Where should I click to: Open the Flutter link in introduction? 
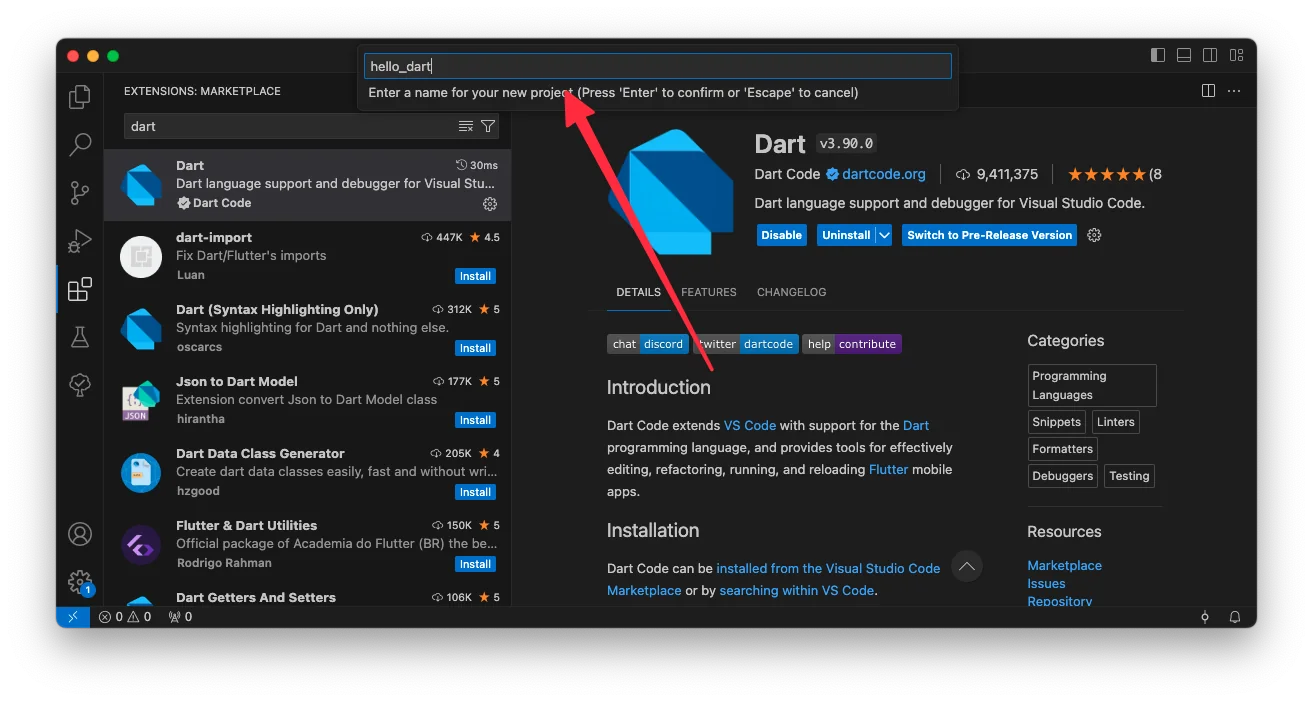(888, 469)
